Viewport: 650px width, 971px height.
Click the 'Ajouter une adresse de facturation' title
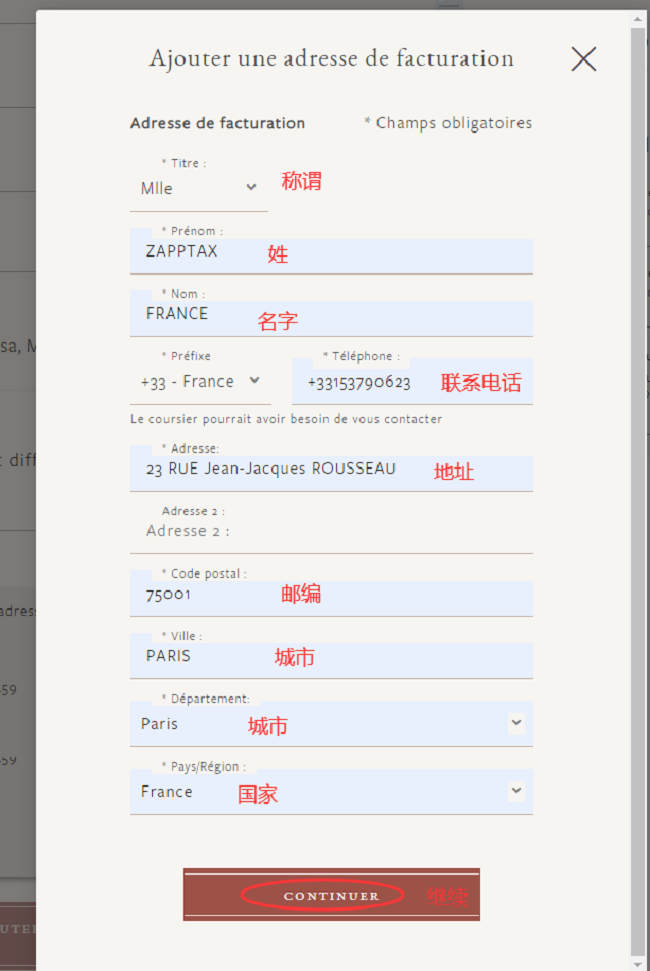(331, 59)
